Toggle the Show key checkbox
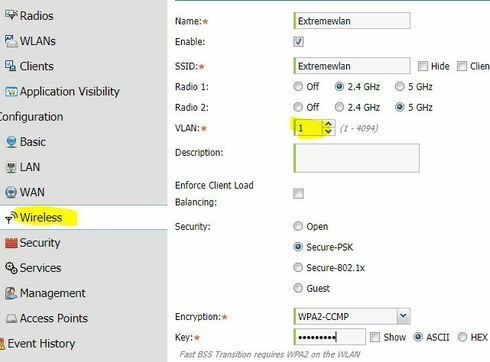490x362 pixels. [x=375, y=337]
